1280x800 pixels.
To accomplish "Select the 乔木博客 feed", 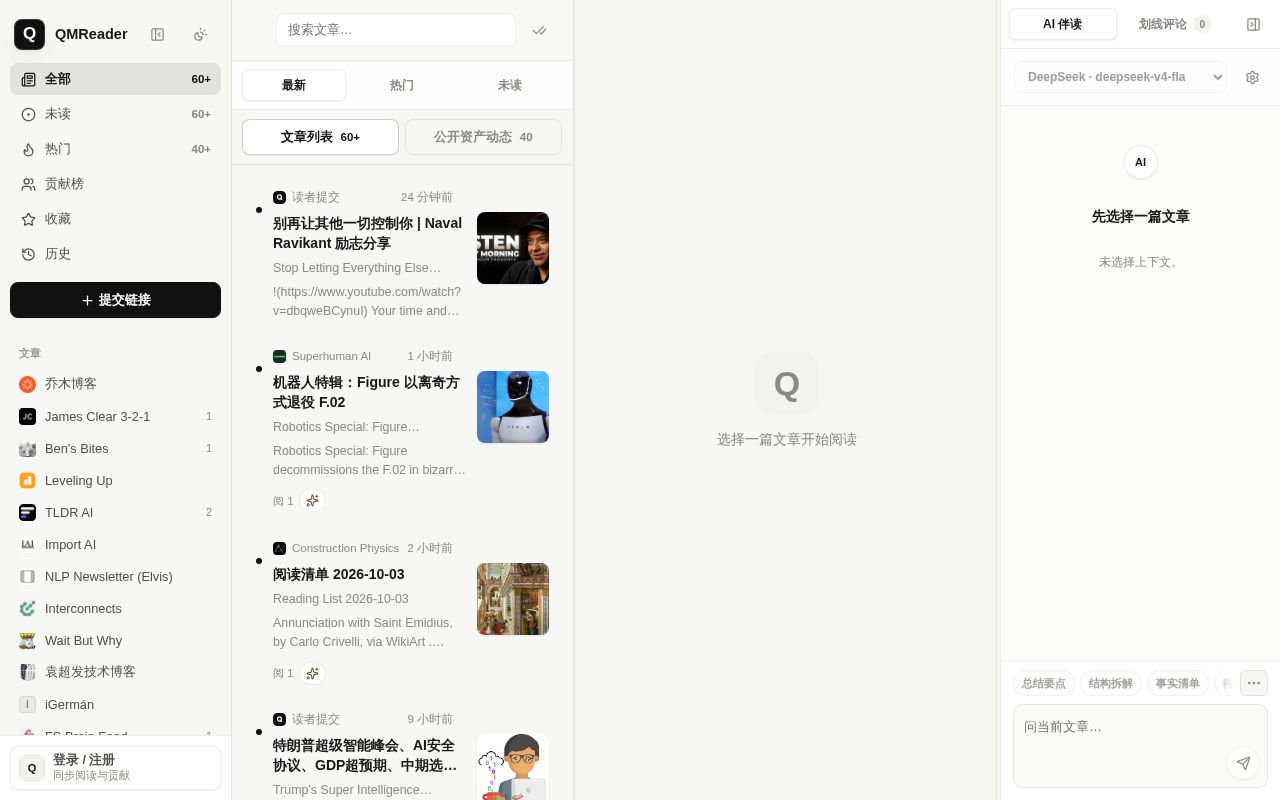I will point(115,384).
